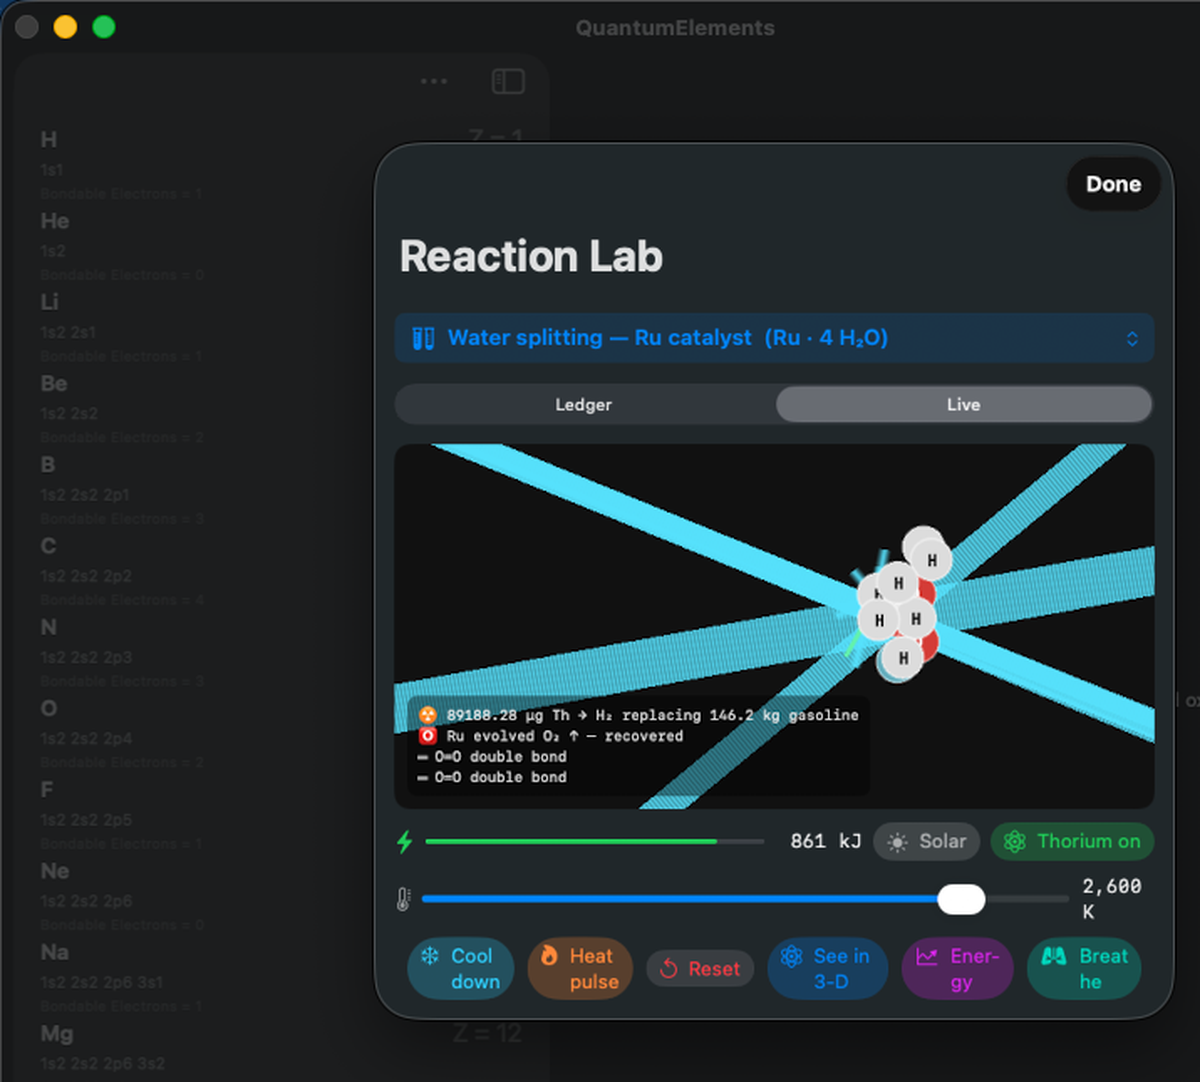The height and width of the screenshot is (1082, 1200).
Task: Click the green energy progress bar
Action: pos(594,842)
